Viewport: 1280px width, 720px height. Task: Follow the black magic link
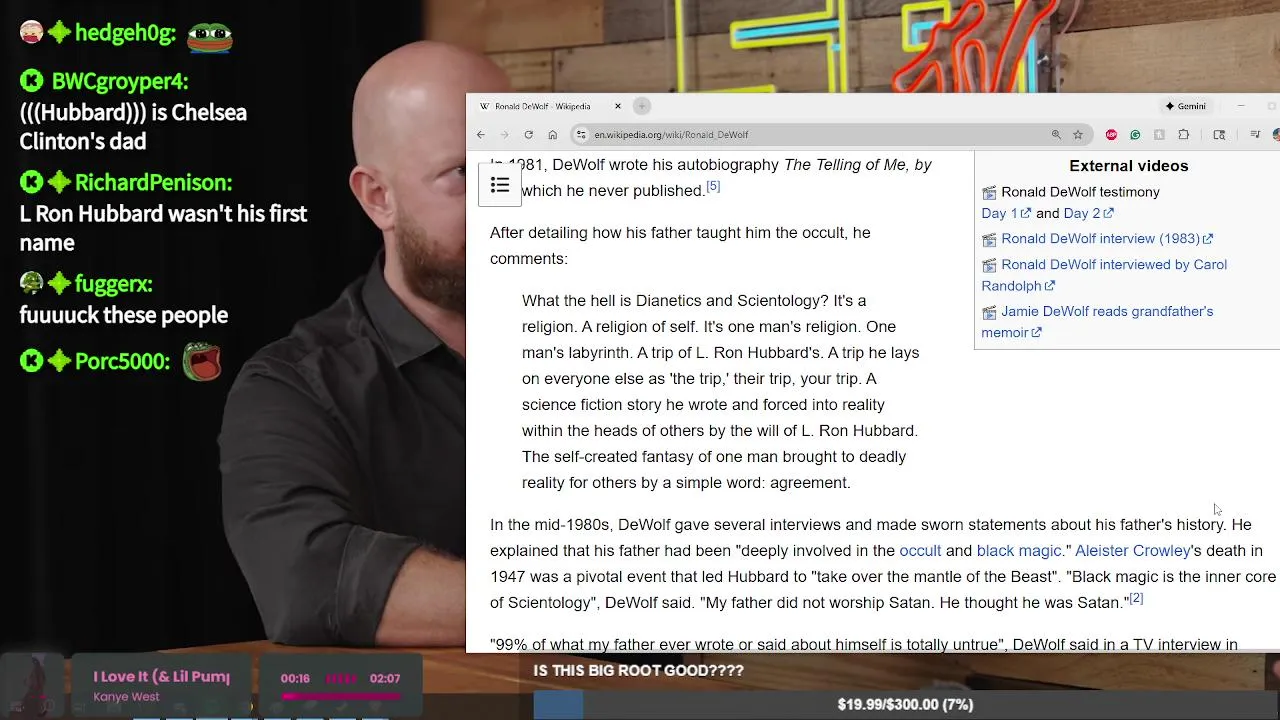click(1019, 551)
